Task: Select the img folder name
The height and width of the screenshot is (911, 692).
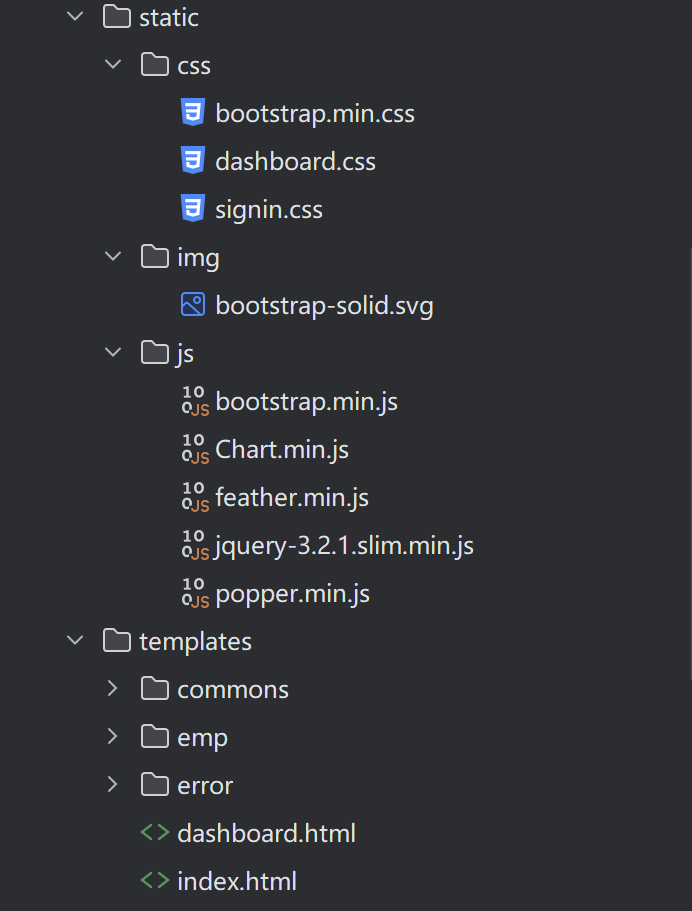Action: coord(198,257)
